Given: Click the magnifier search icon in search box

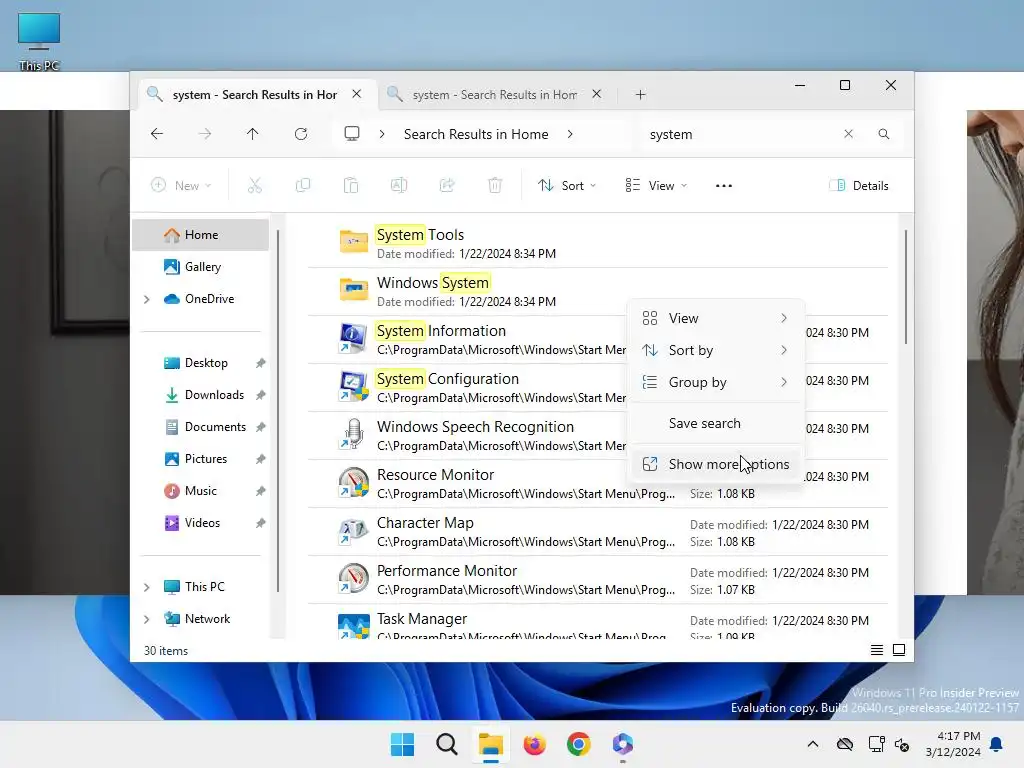Looking at the screenshot, I should tap(884, 134).
